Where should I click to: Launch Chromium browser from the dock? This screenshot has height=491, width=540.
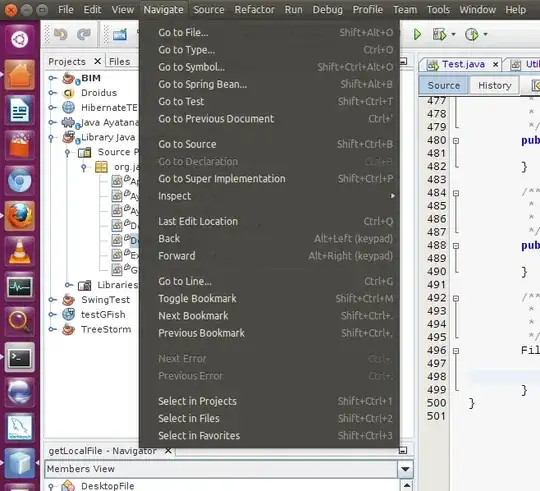tap(20, 181)
